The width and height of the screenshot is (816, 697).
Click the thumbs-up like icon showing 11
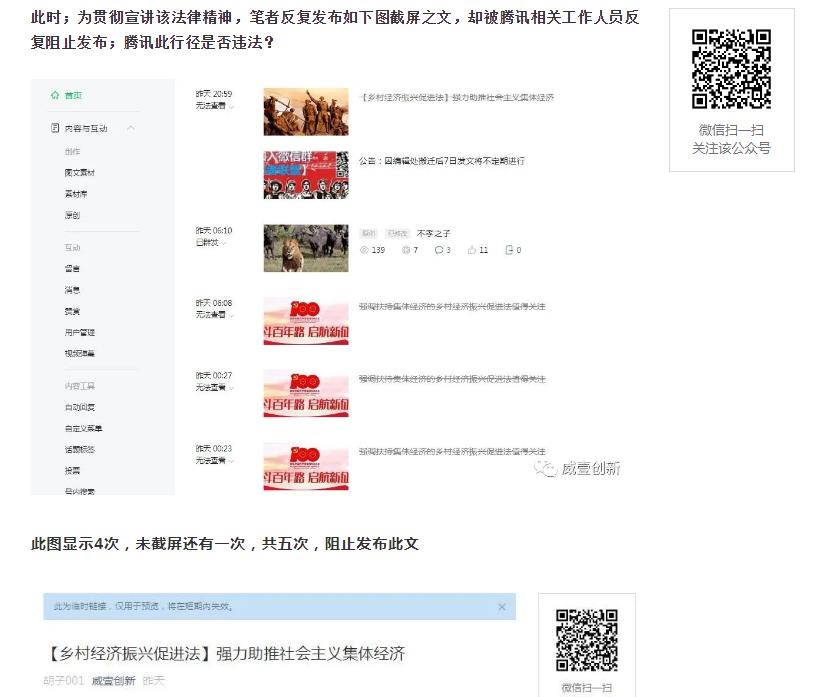[x=471, y=250]
